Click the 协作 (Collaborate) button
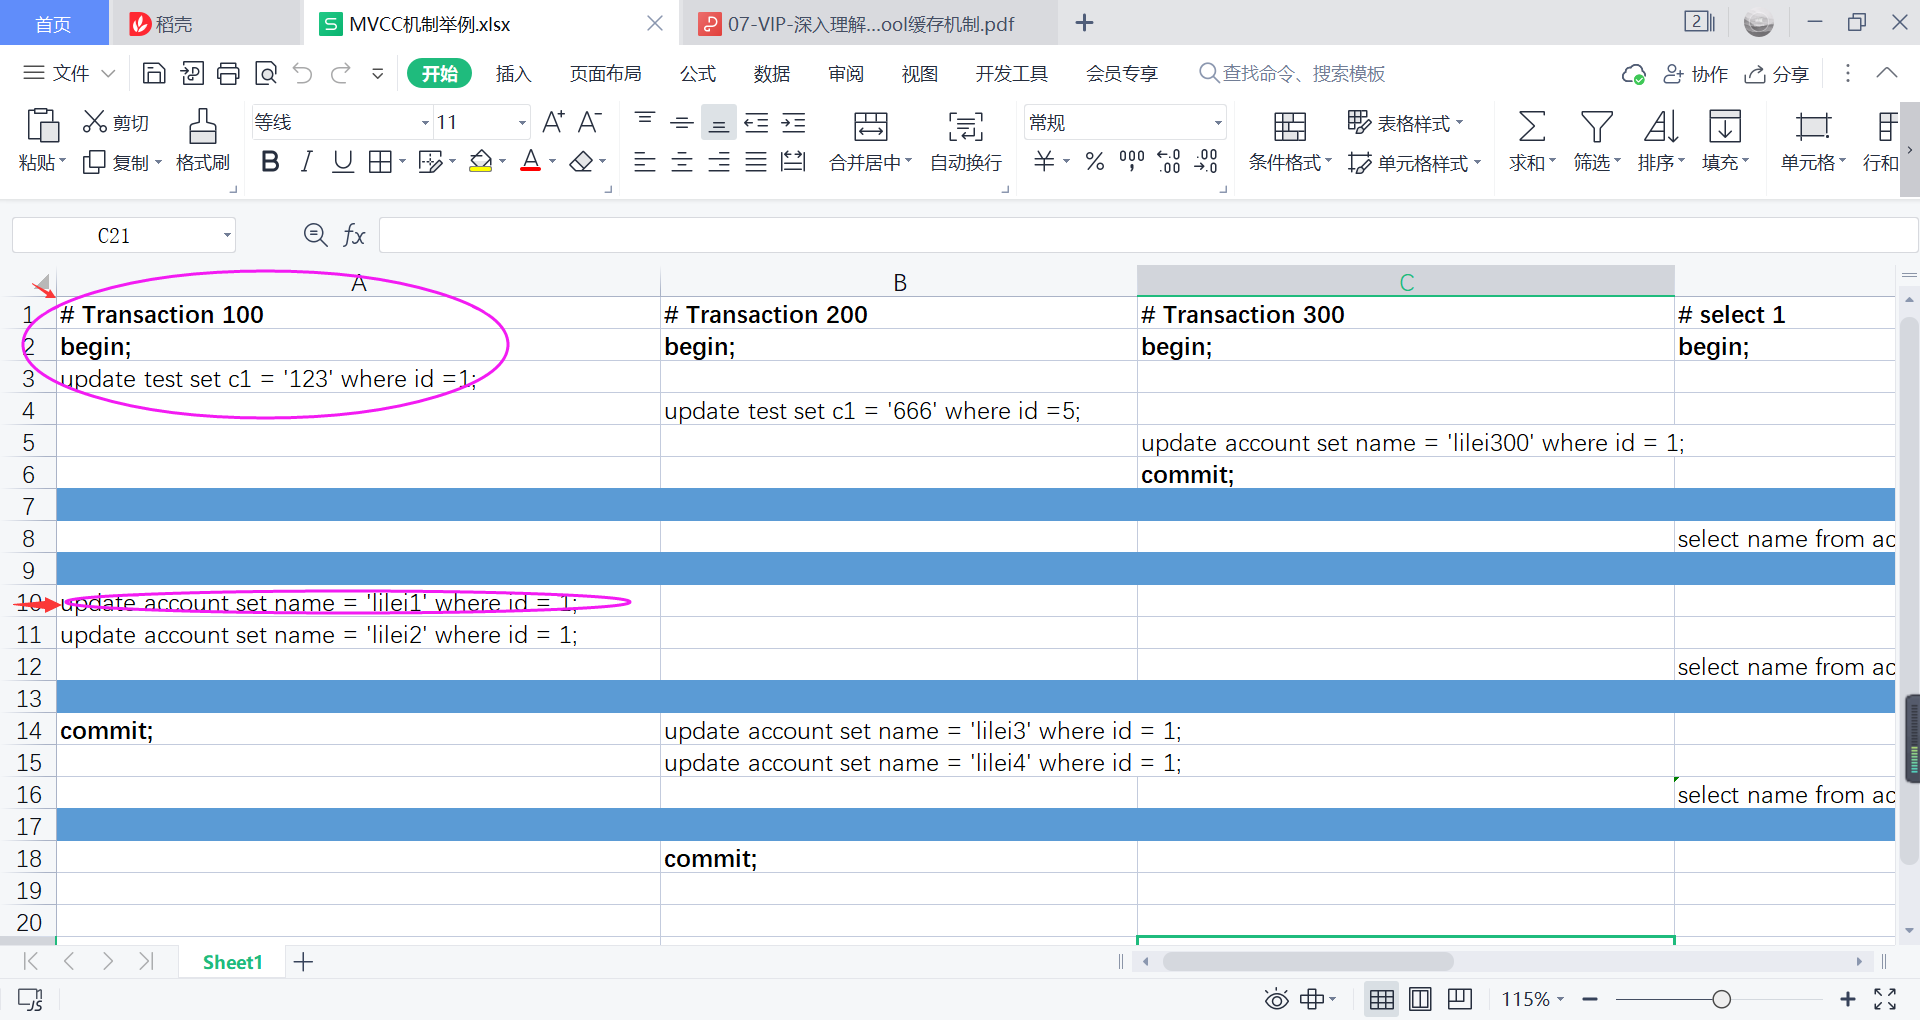 pyautogui.click(x=1696, y=74)
